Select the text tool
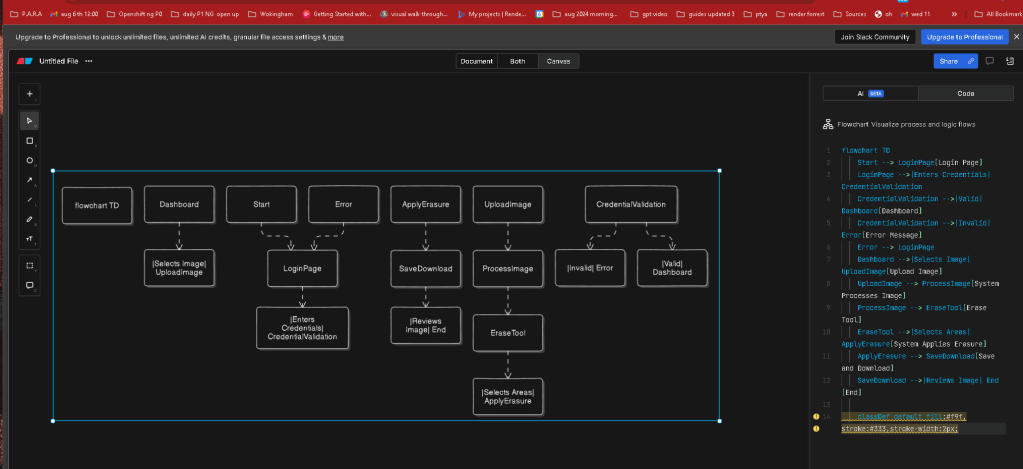 (29, 239)
